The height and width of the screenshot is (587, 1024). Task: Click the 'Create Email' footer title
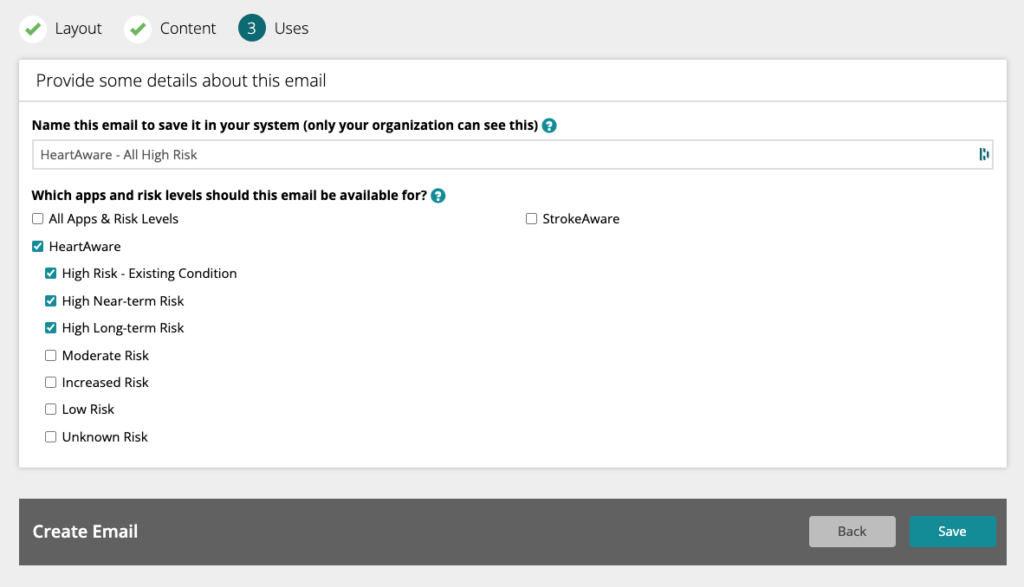tap(85, 531)
